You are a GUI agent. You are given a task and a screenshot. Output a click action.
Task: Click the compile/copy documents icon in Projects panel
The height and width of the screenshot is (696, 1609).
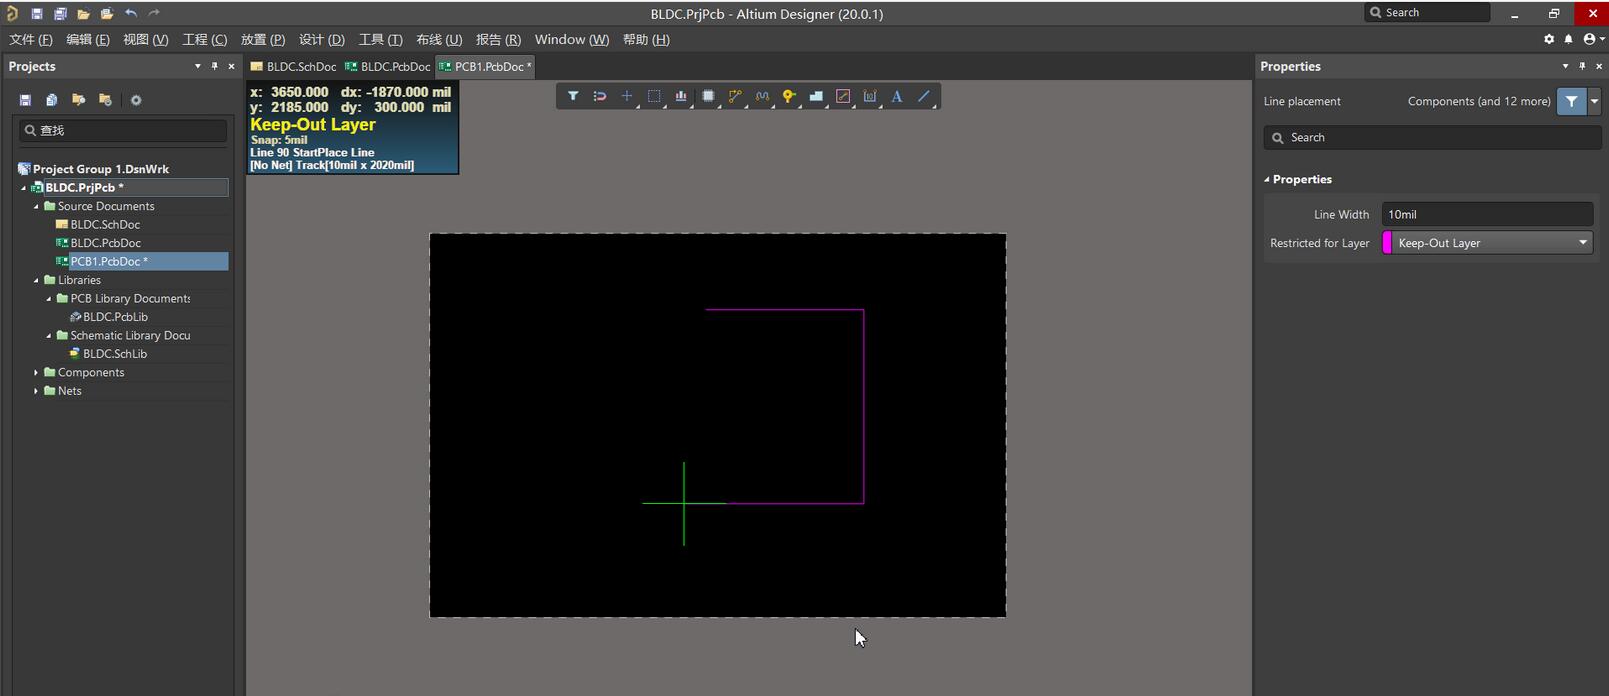(52, 100)
